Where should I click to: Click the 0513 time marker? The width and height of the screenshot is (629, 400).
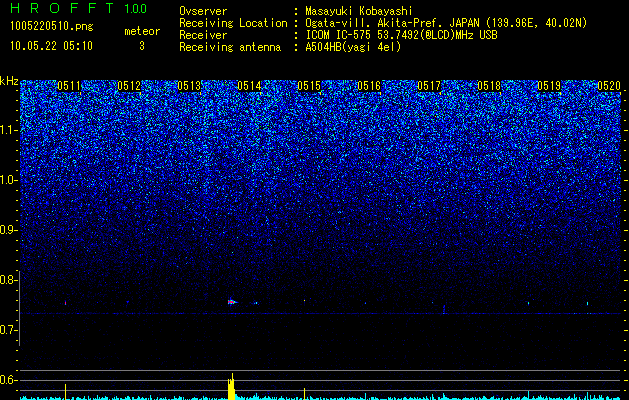[189, 86]
